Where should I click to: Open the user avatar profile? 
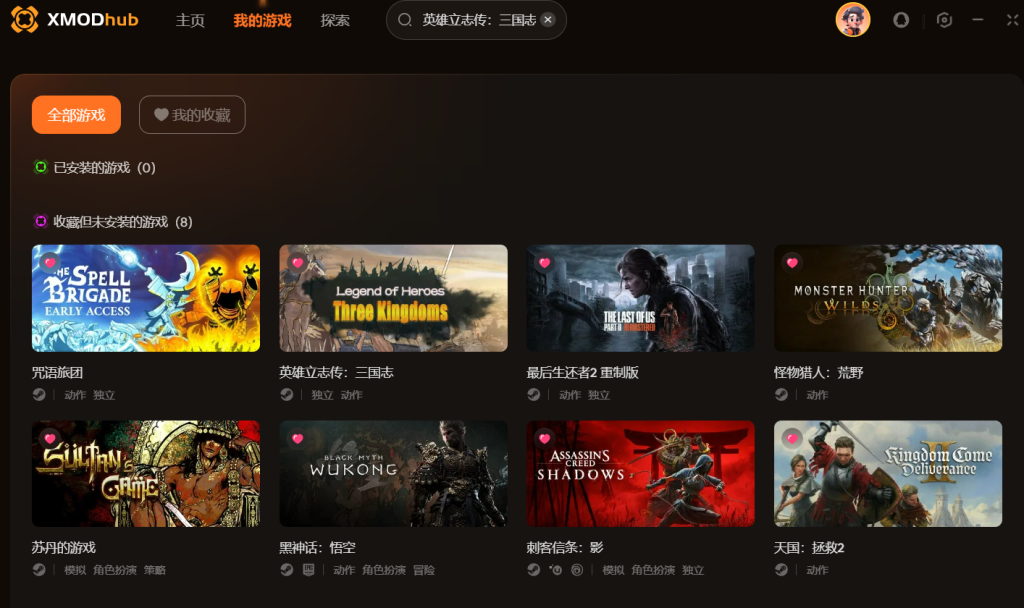(x=853, y=20)
